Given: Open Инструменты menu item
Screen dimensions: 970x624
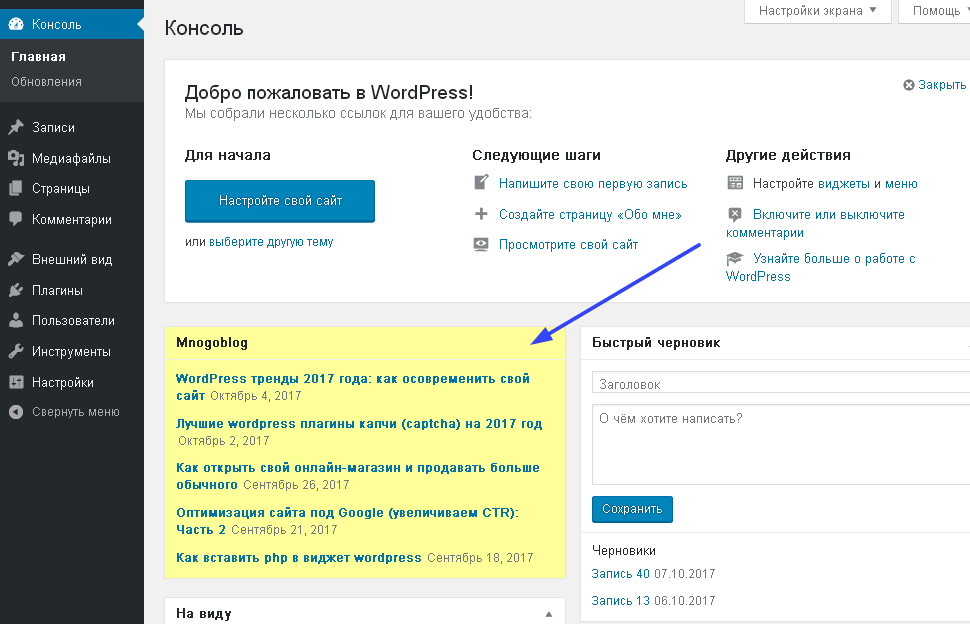Looking at the screenshot, I should click(72, 351).
